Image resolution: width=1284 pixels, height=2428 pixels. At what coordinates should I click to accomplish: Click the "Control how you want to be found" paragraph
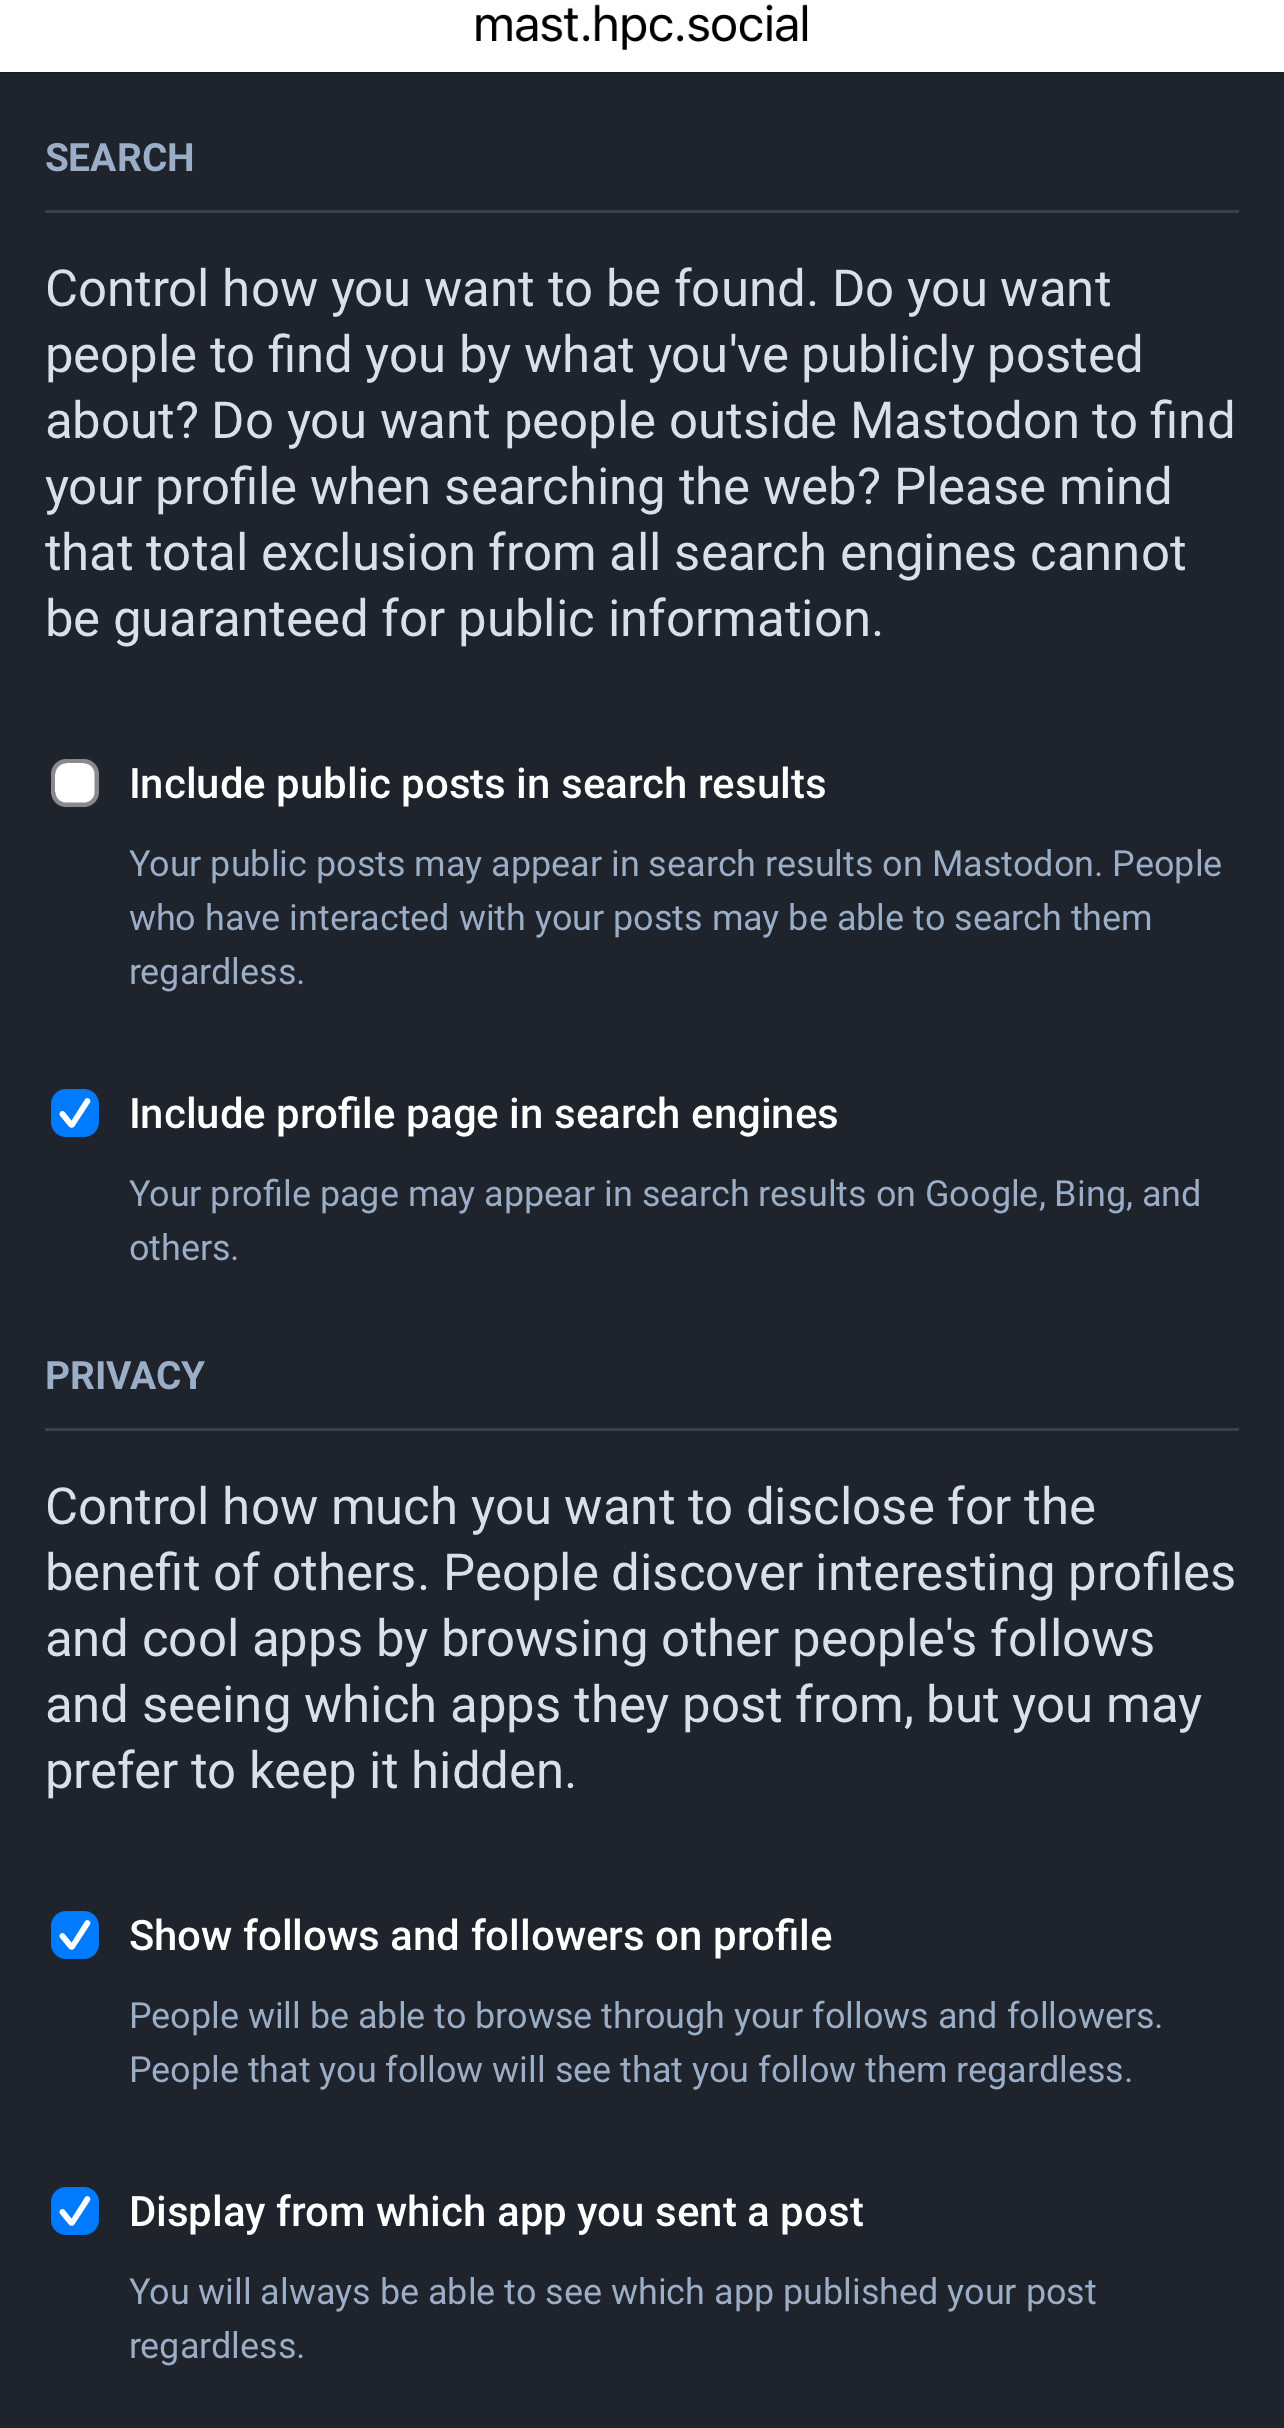click(x=640, y=453)
